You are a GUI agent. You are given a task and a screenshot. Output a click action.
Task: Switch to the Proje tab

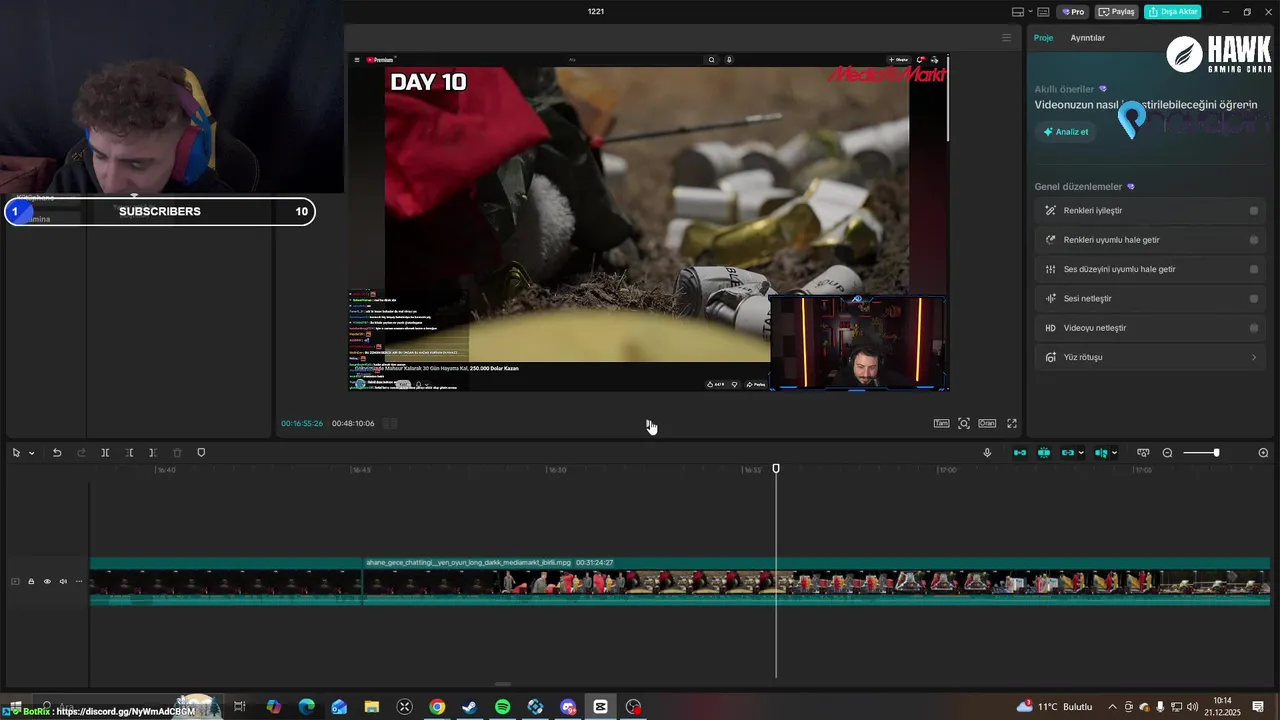point(1043,38)
